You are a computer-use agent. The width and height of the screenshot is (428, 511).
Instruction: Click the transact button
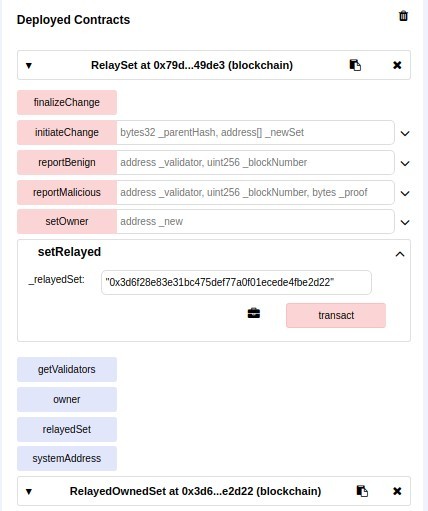[x=336, y=315]
